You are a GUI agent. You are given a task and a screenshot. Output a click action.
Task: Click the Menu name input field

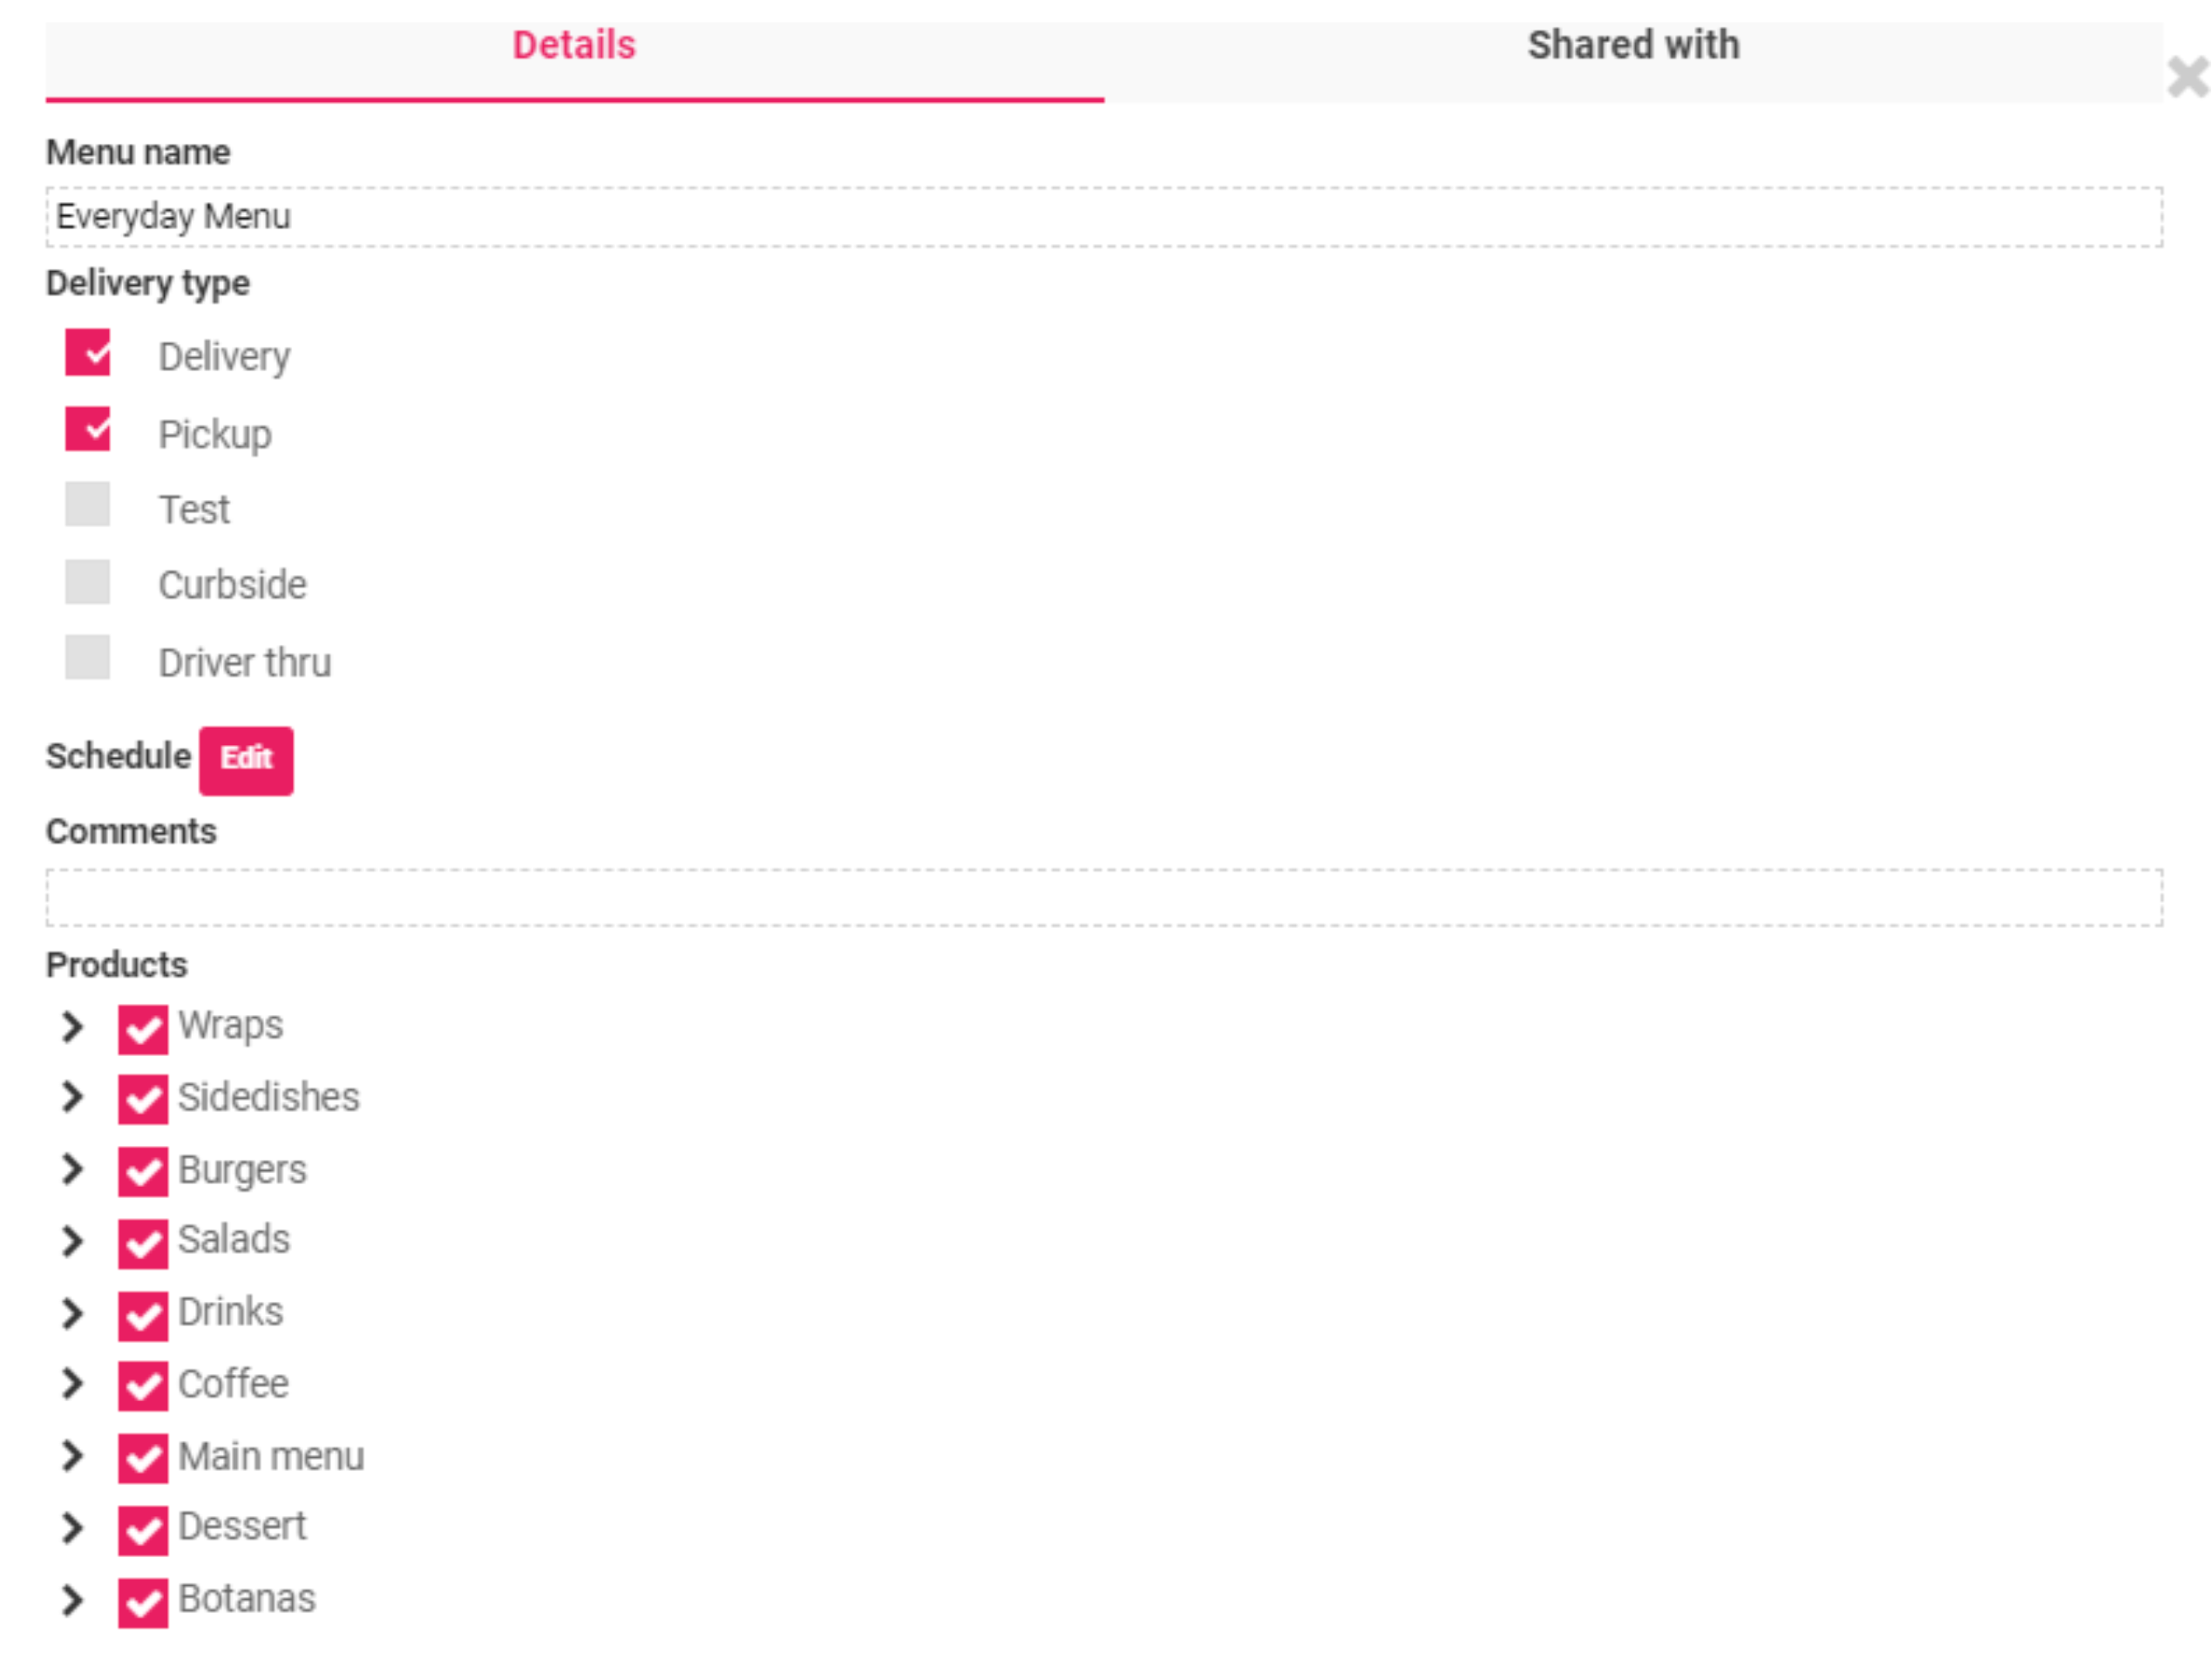(x=1104, y=216)
